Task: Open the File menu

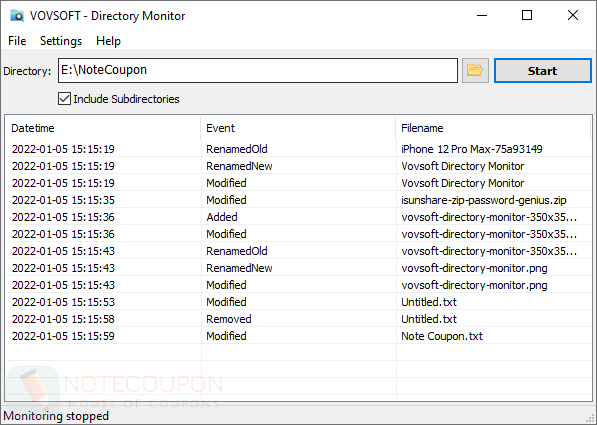Action: tap(17, 41)
